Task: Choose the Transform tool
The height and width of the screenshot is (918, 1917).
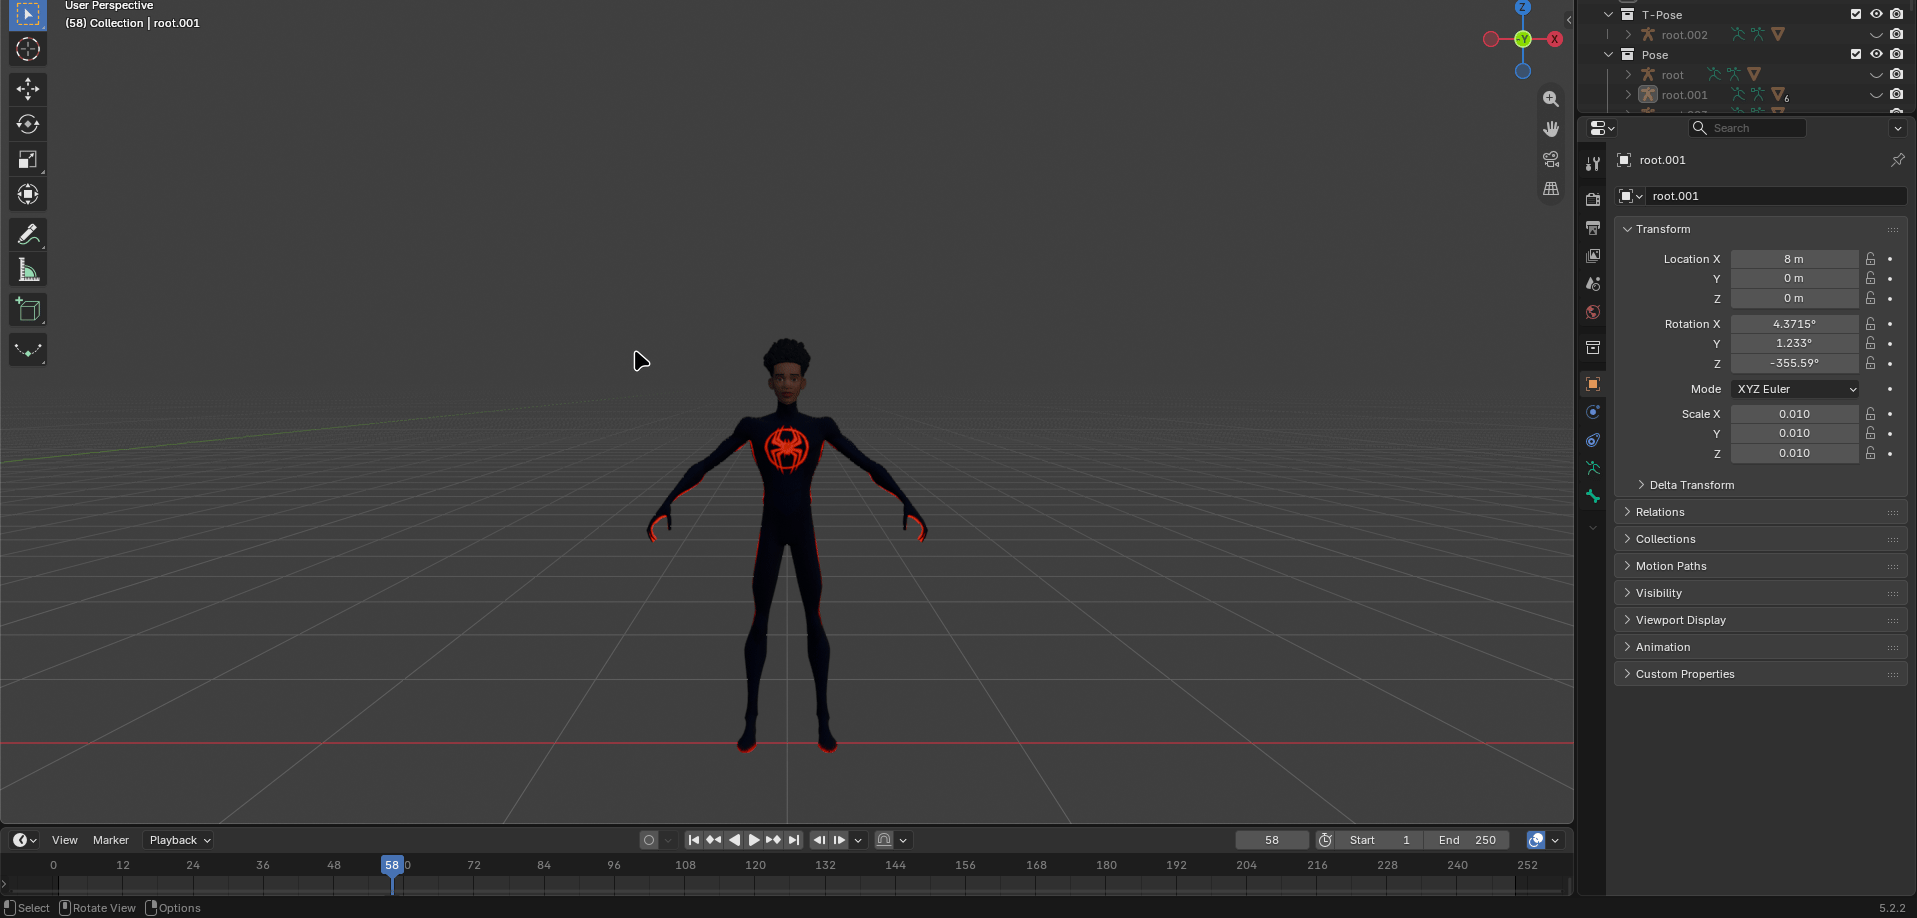Action: tap(28, 194)
